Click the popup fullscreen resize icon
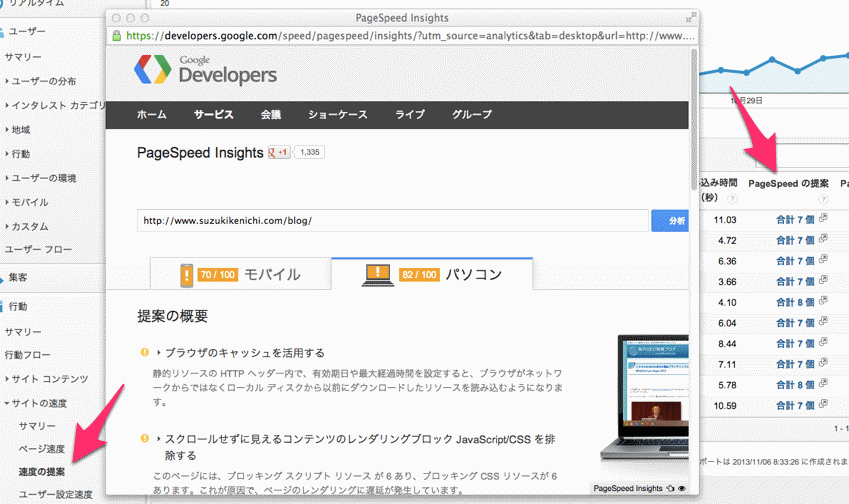849x504 pixels. pyautogui.click(x=690, y=18)
